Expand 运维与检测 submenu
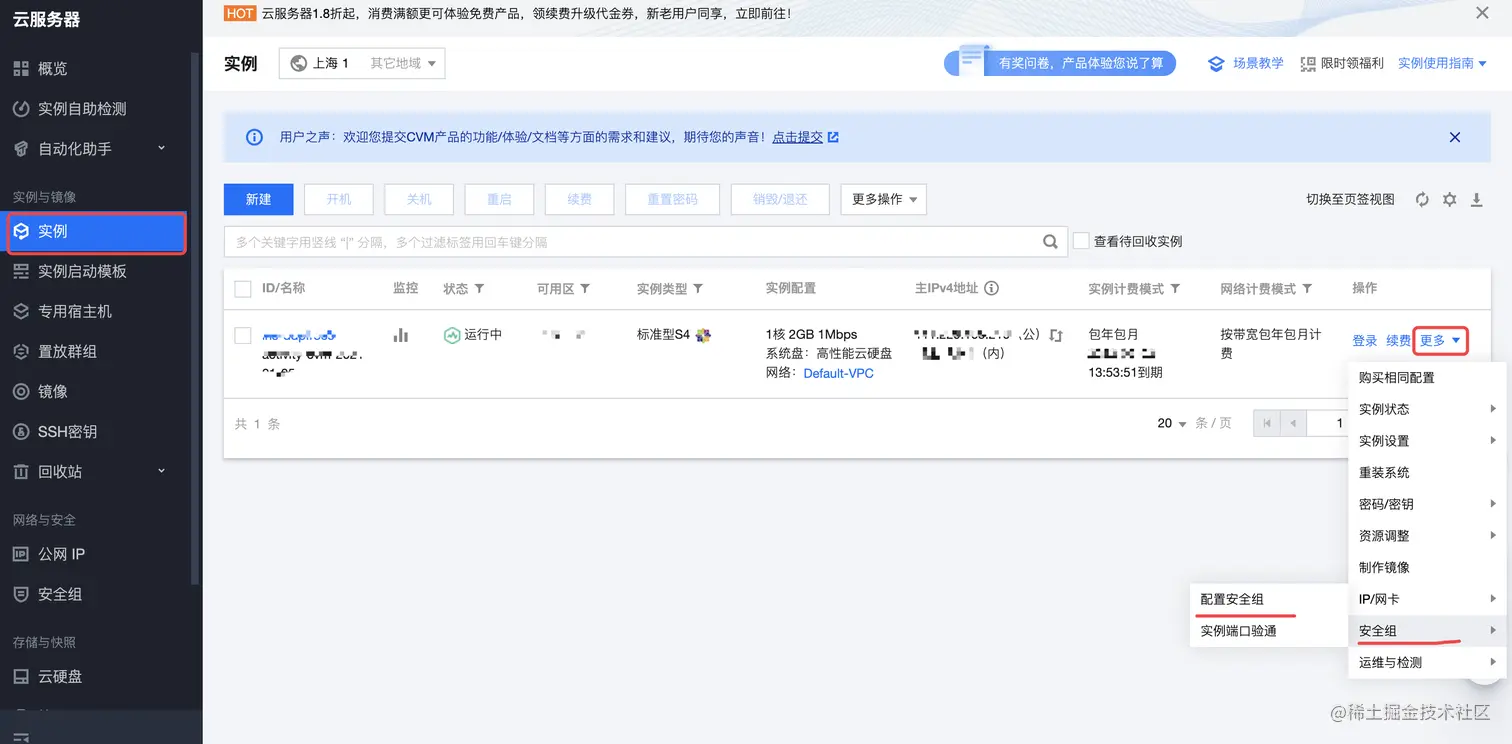Viewport: 1512px width, 744px height. point(1427,663)
